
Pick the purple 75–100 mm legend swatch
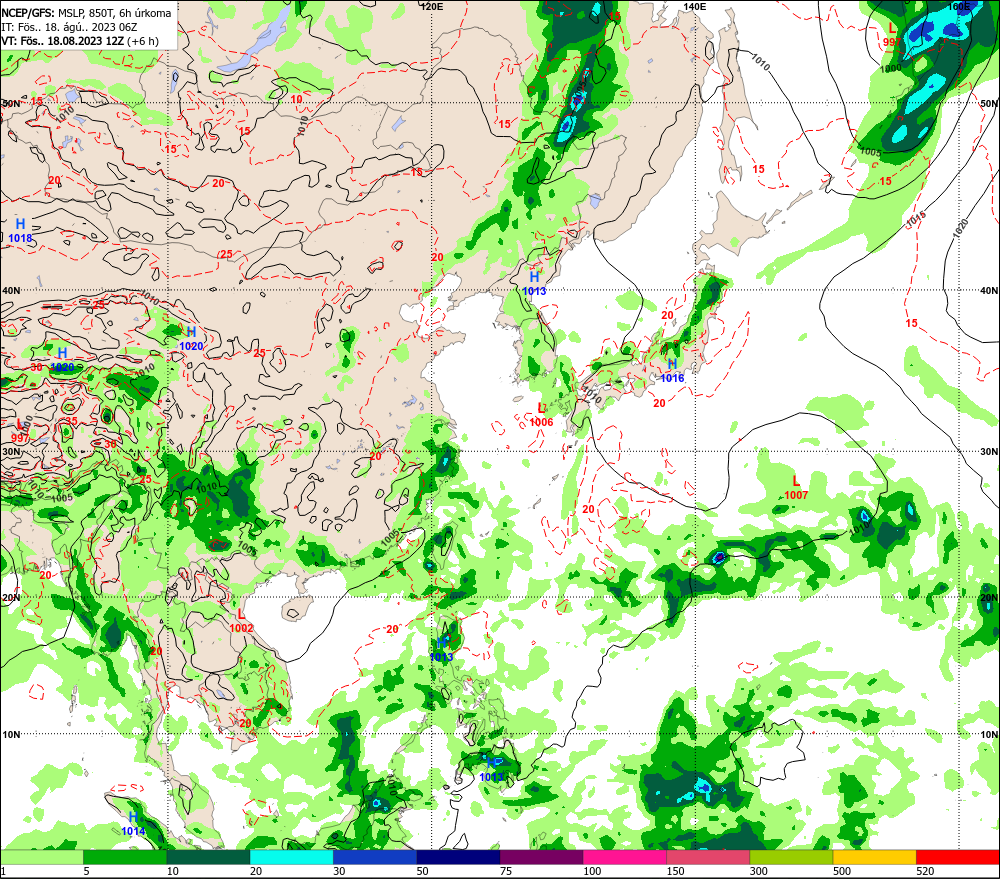pos(541,857)
